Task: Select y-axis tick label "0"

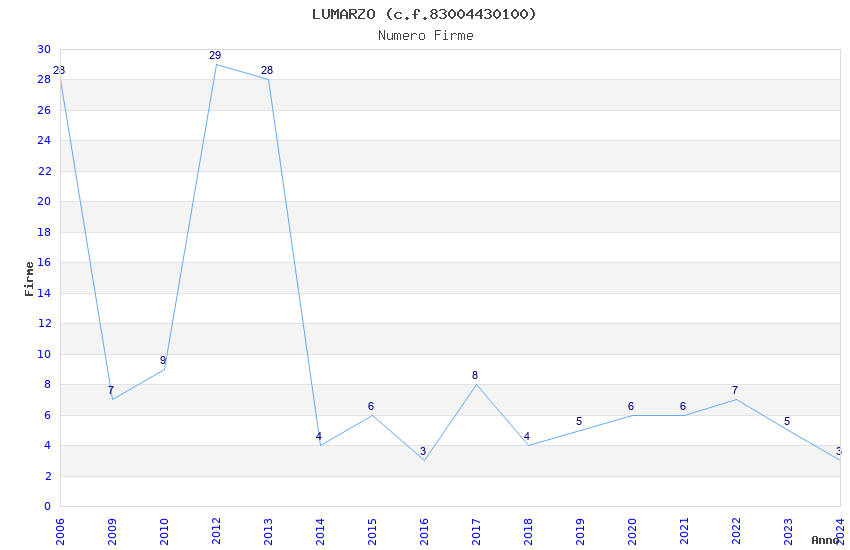Action: (48, 507)
